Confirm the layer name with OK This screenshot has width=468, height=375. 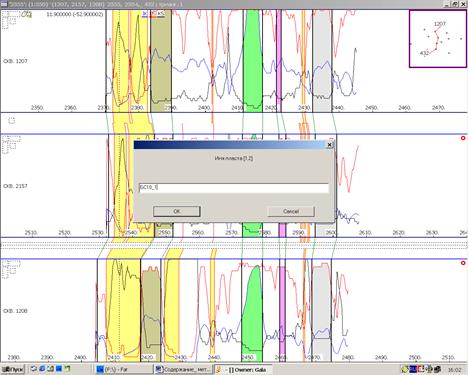[x=177, y=211]
